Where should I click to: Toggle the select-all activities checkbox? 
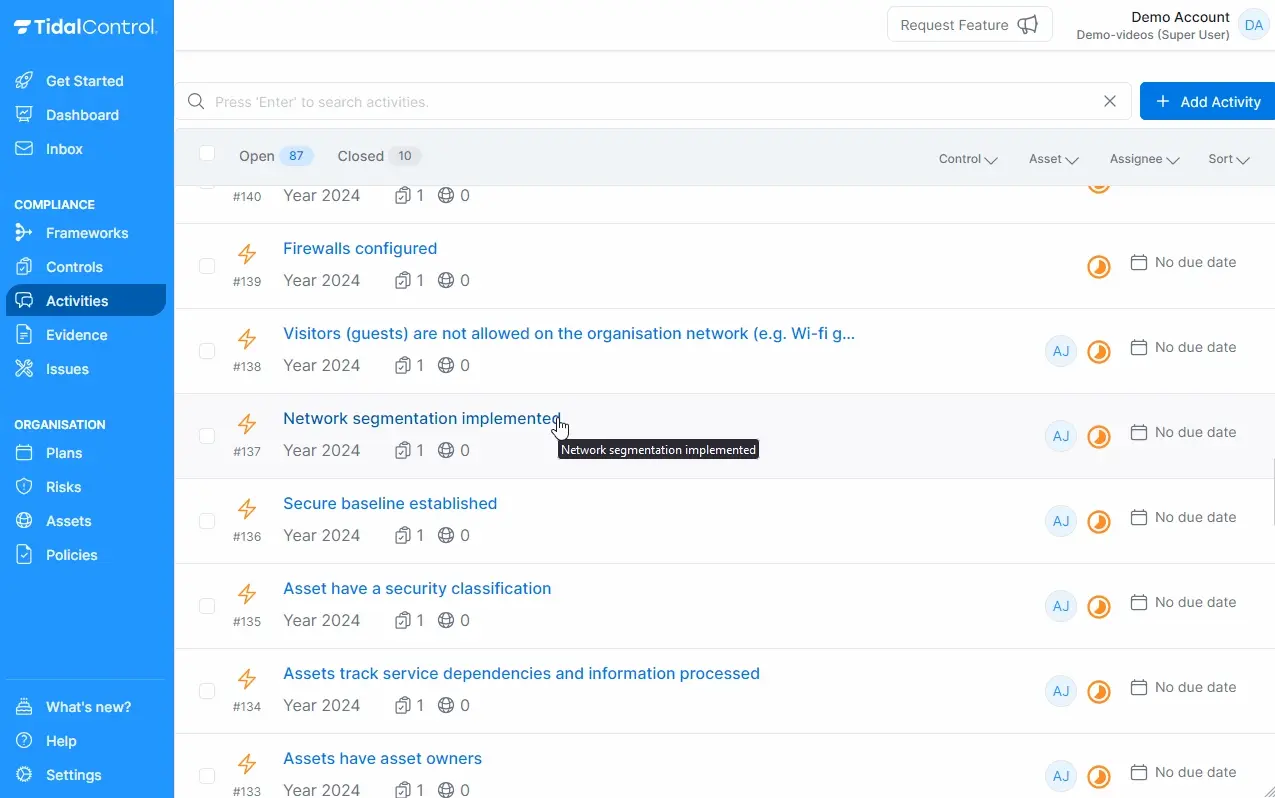pyautogui.click(x=207, y=153)
